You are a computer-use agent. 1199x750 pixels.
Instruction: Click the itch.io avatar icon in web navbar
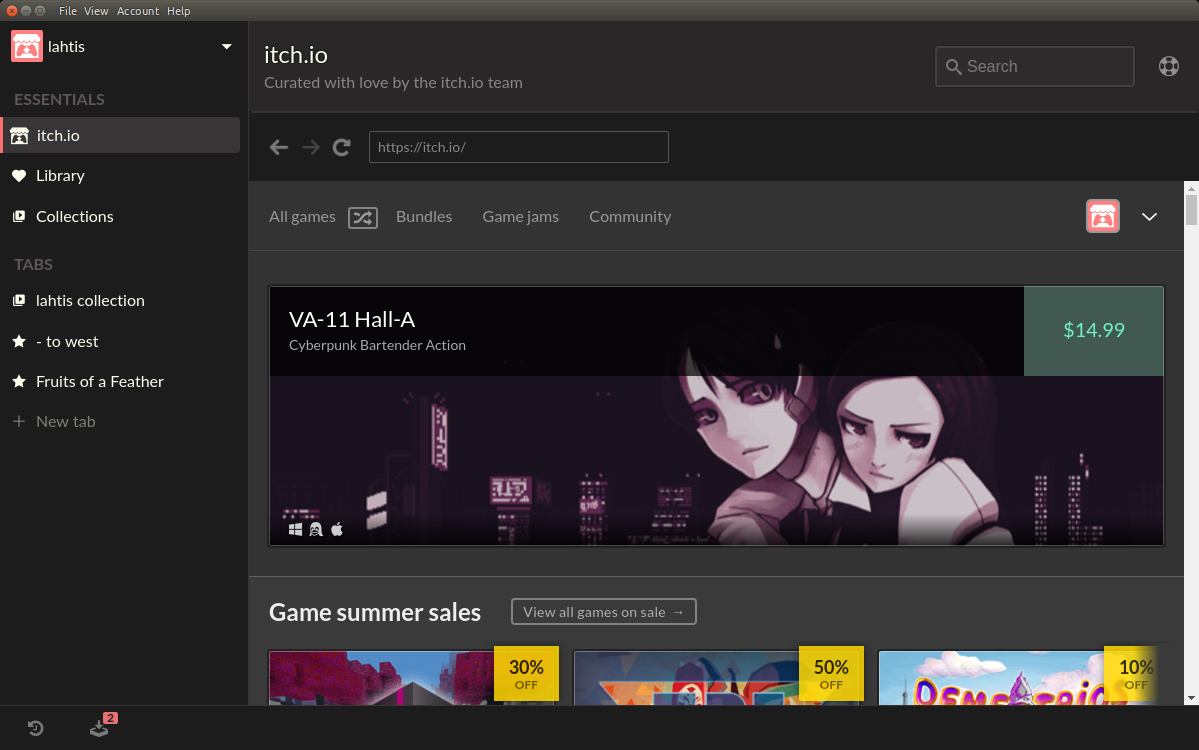click(1103, 216)
